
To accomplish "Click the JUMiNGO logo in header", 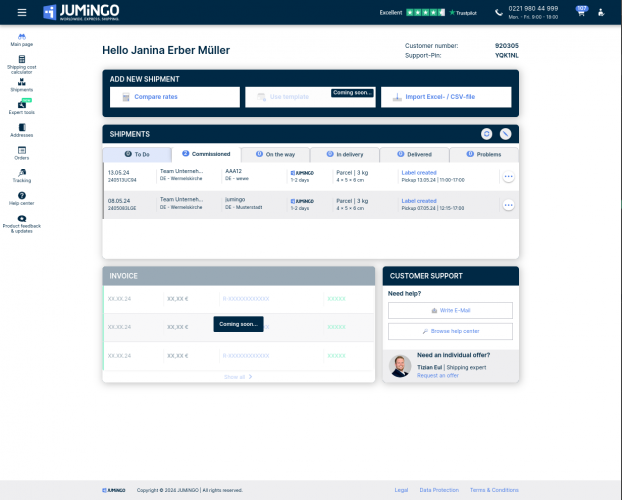I will coord(81,12).
